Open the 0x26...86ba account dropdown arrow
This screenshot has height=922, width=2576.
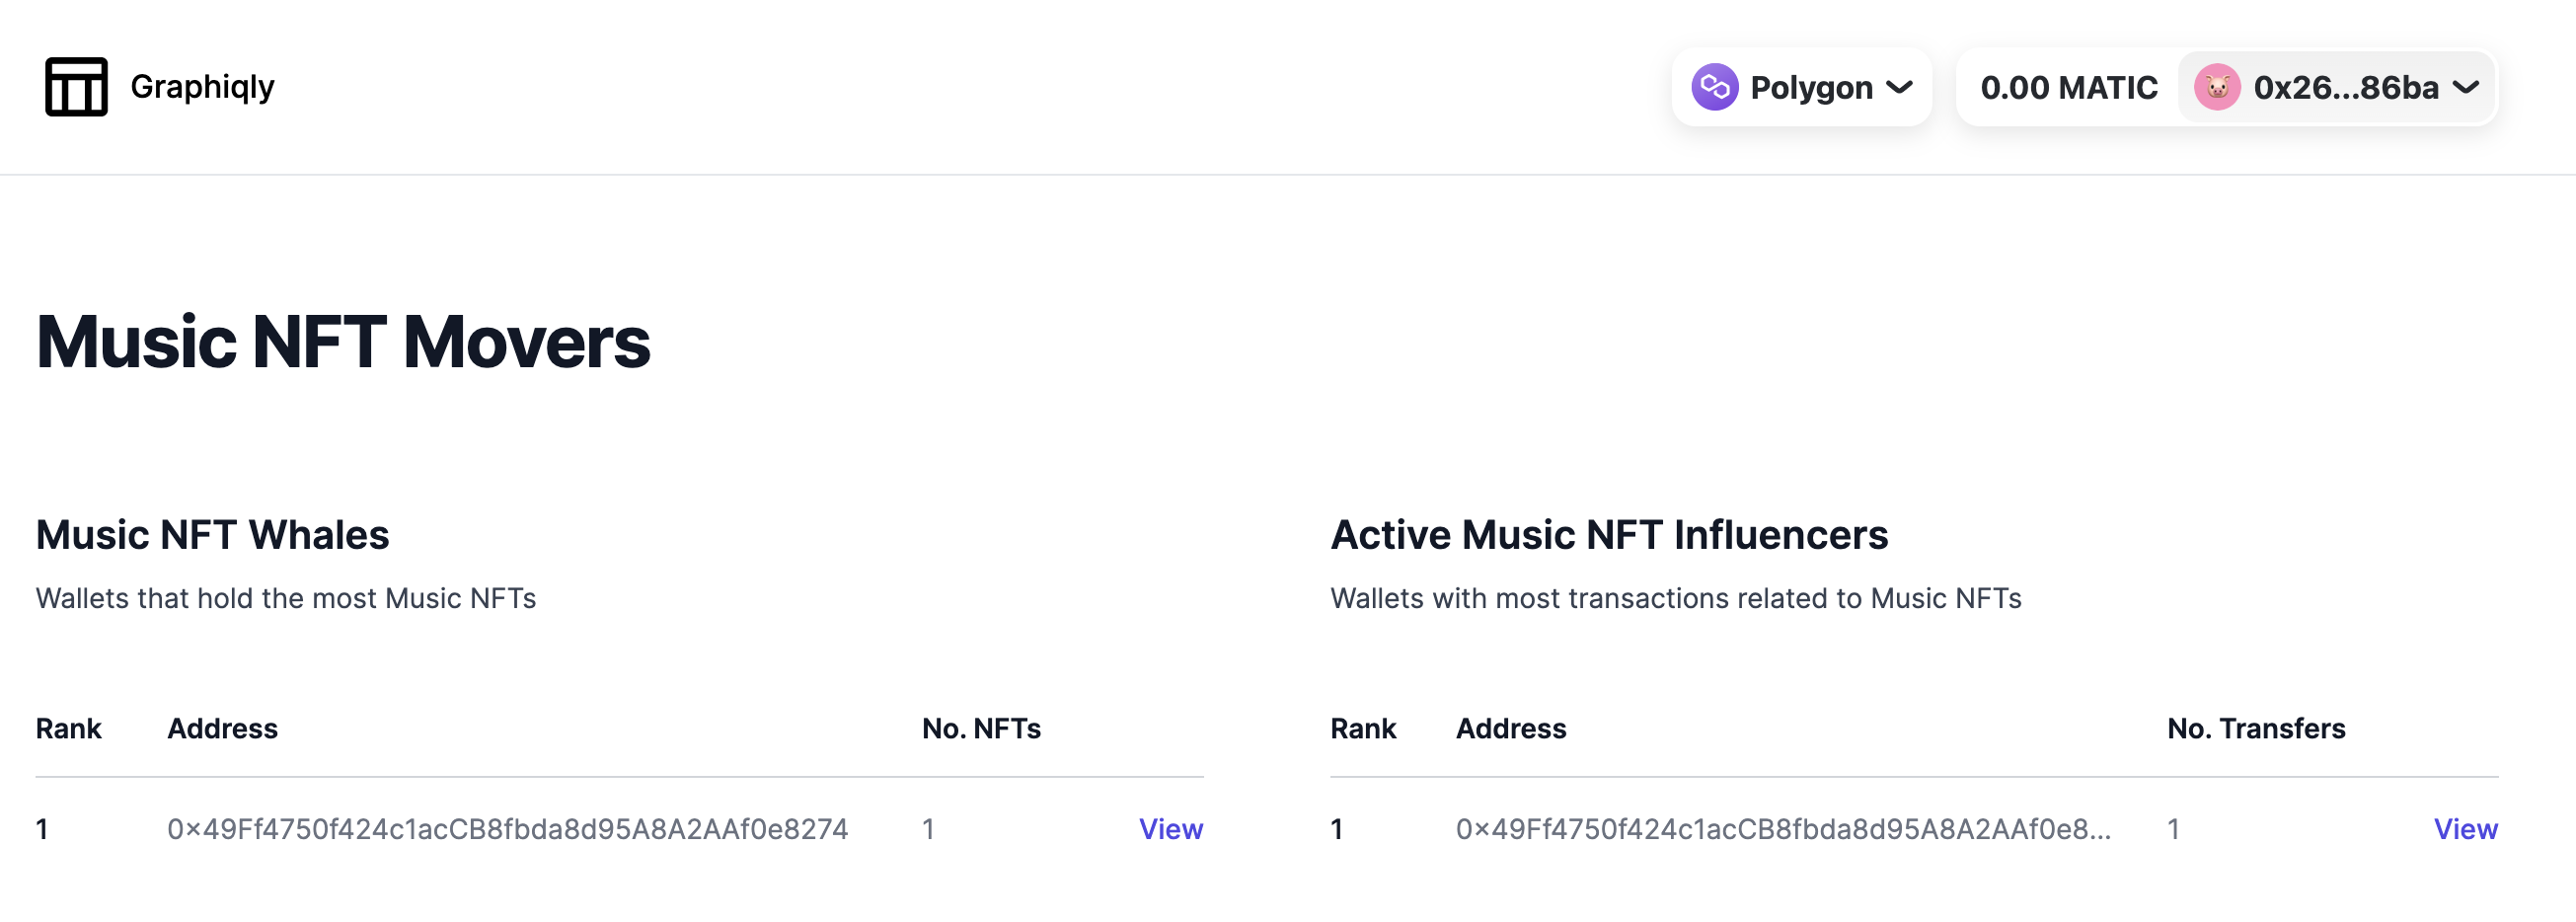(2466, 87)
